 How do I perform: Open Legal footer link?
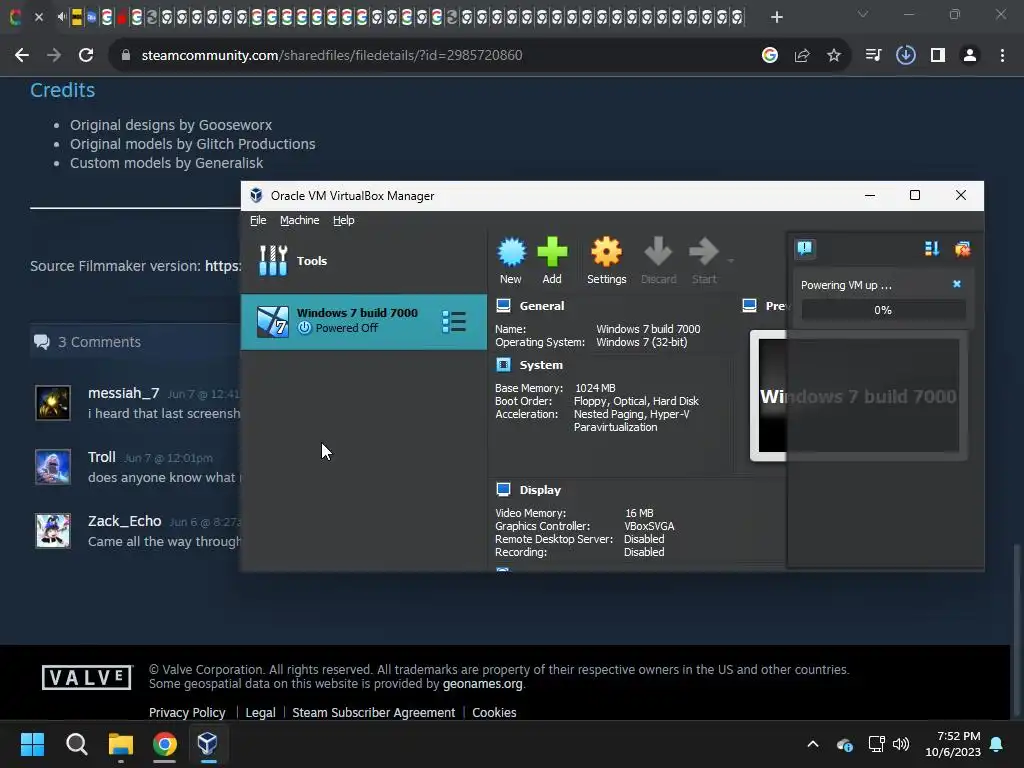260,712
